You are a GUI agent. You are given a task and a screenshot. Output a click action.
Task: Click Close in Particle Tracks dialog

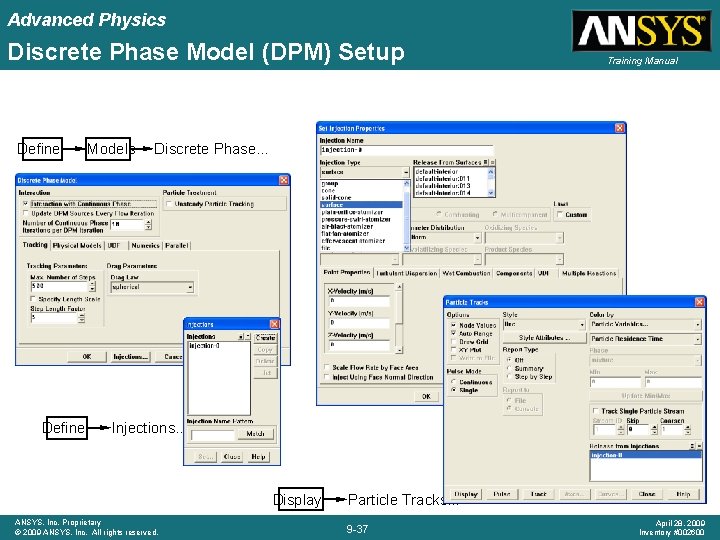[647, 494]
